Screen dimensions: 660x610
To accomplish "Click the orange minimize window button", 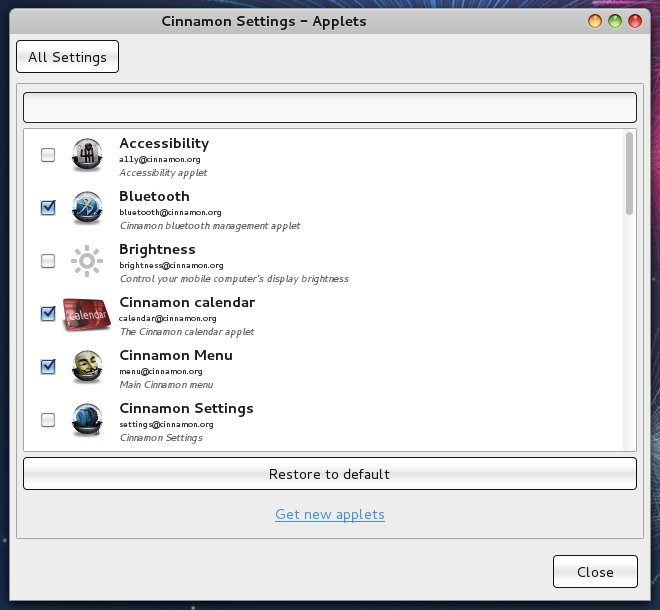I will (x=595, y=21).
